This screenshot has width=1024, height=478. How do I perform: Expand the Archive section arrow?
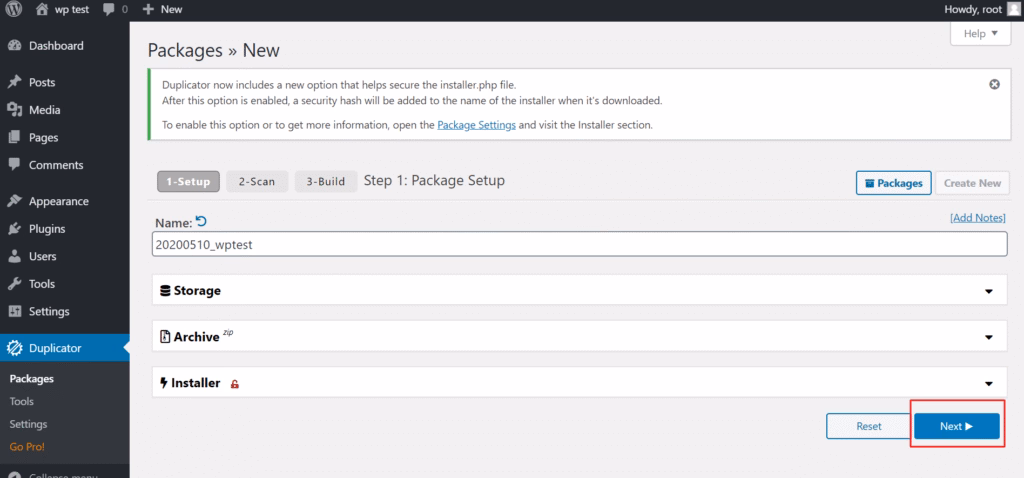989,338
